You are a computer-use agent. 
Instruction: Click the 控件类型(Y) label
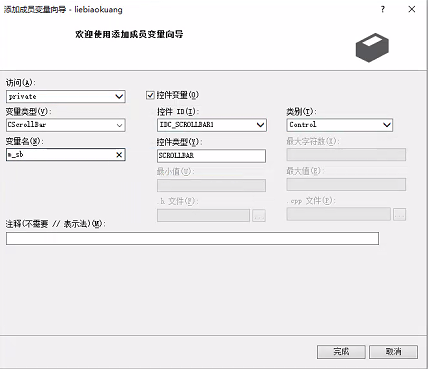179,142
